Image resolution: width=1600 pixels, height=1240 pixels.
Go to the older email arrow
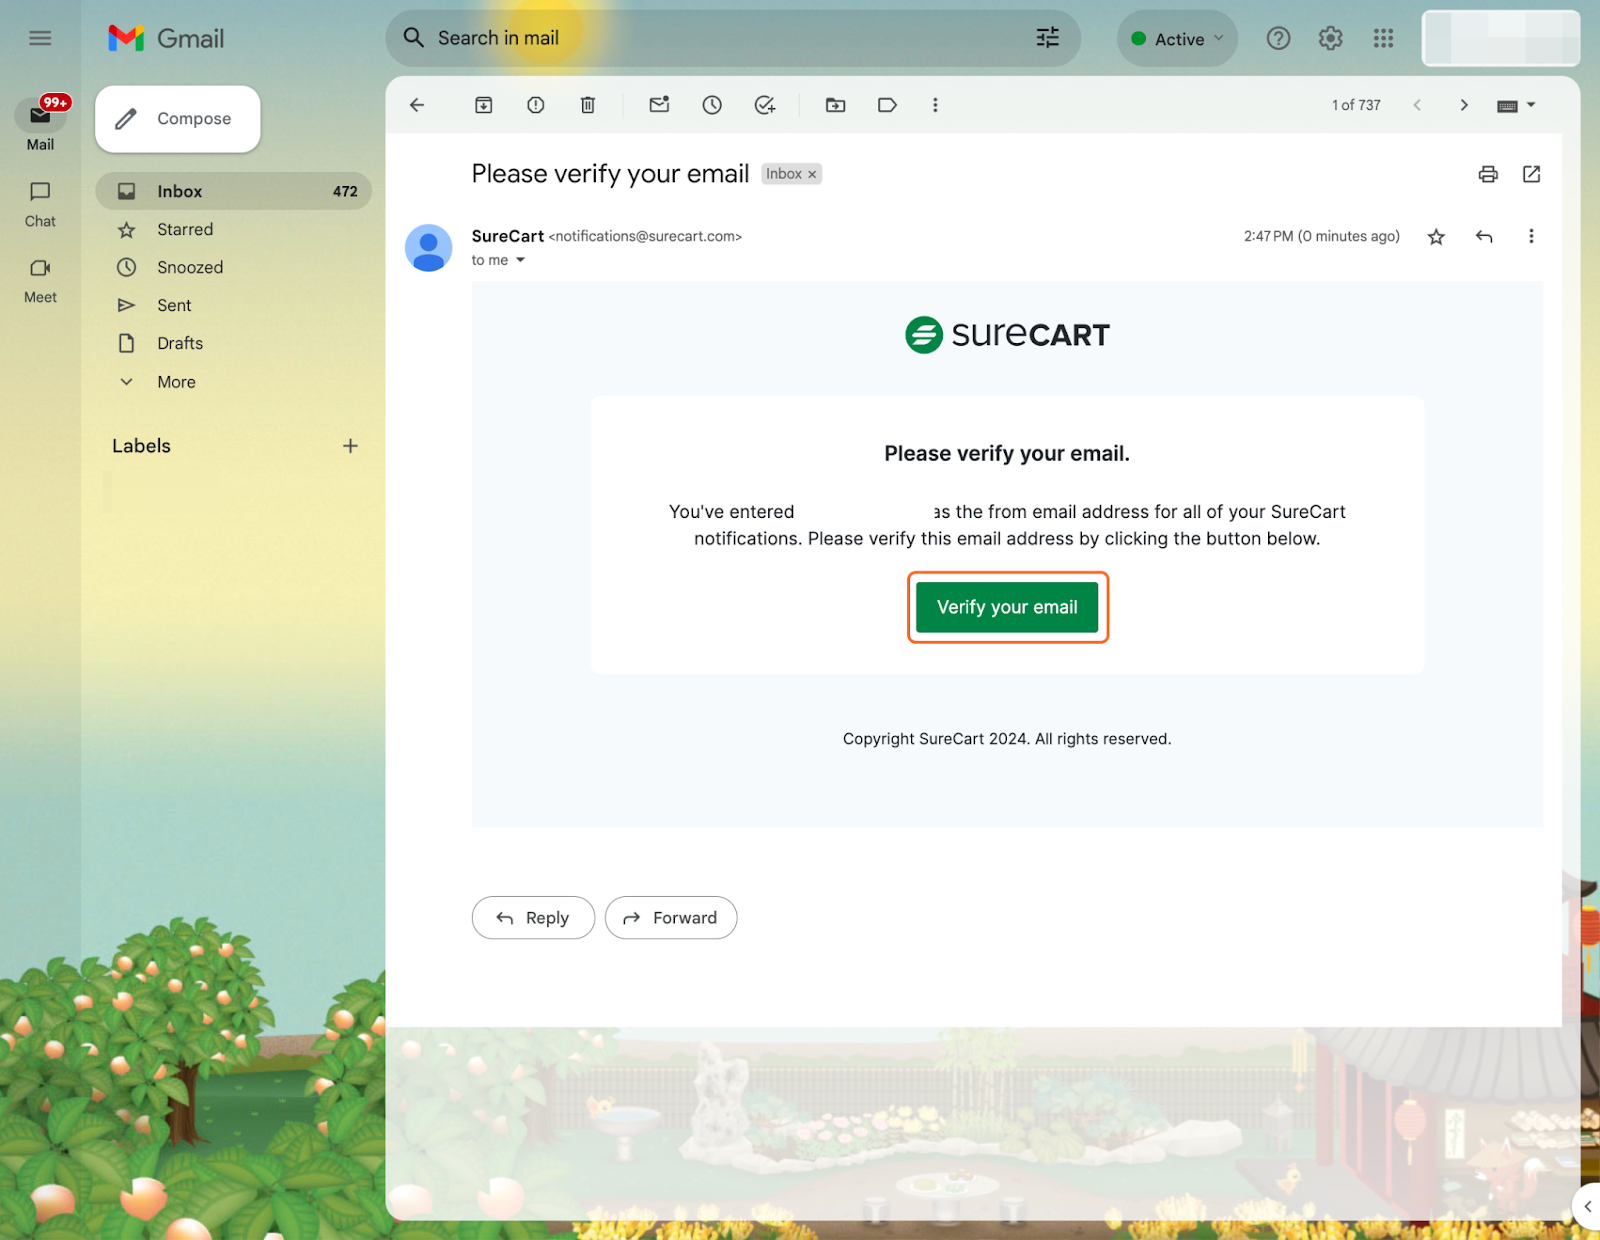click(1464, 105)
